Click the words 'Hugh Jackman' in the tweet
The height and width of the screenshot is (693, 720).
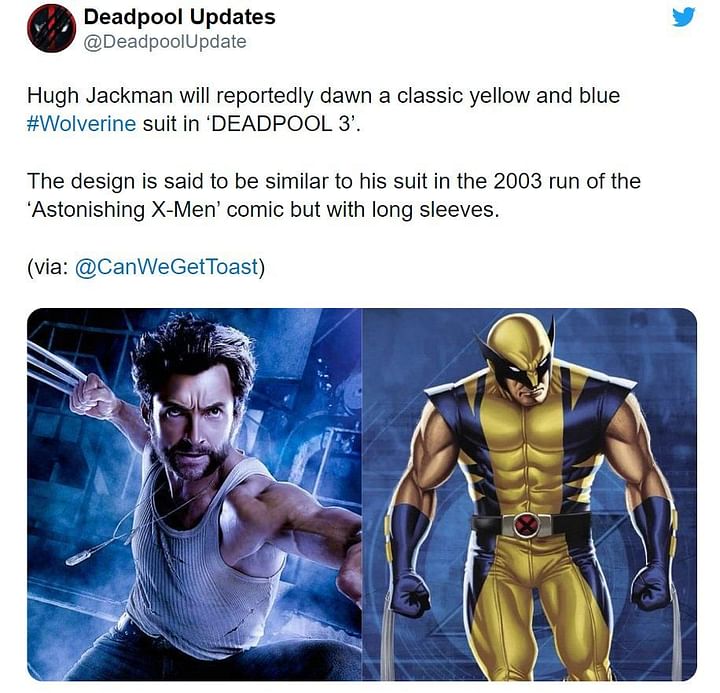[100, 96]
